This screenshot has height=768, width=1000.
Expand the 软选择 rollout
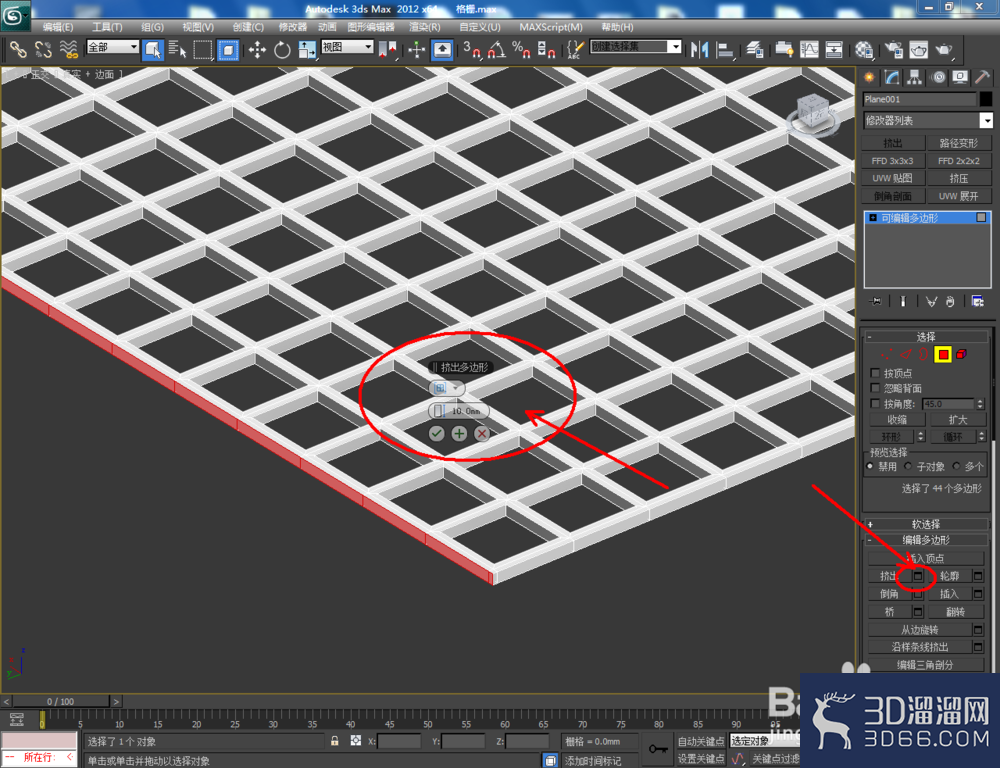(x=926, y=524)
